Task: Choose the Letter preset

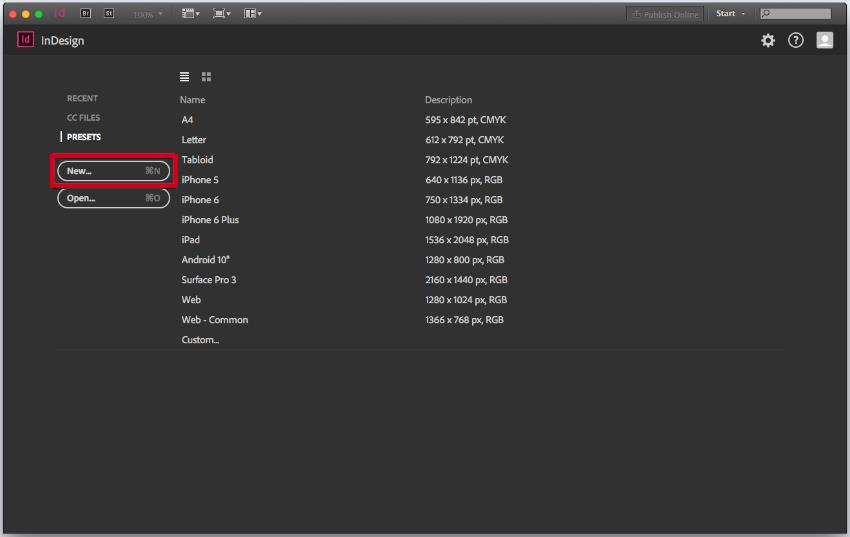Action: tap(194, 140)
